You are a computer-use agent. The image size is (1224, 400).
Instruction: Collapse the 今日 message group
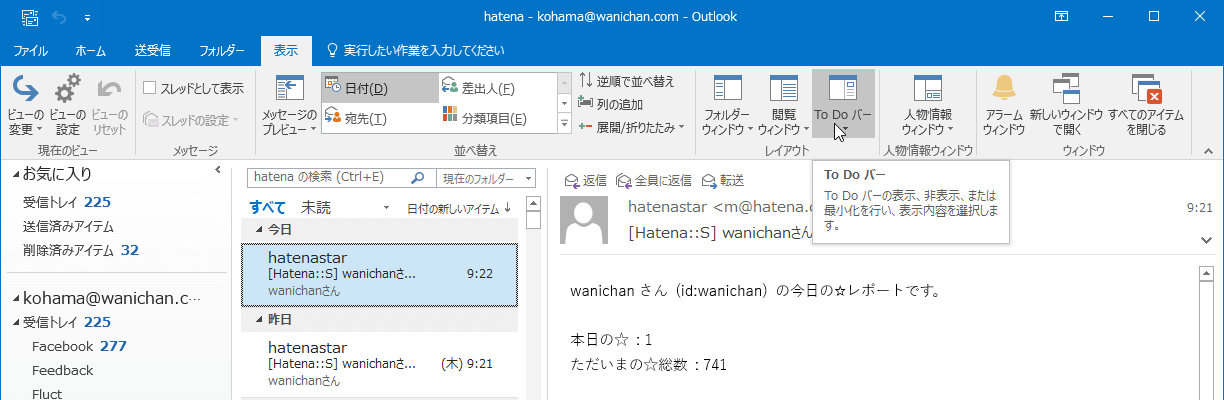click(259, 230)
